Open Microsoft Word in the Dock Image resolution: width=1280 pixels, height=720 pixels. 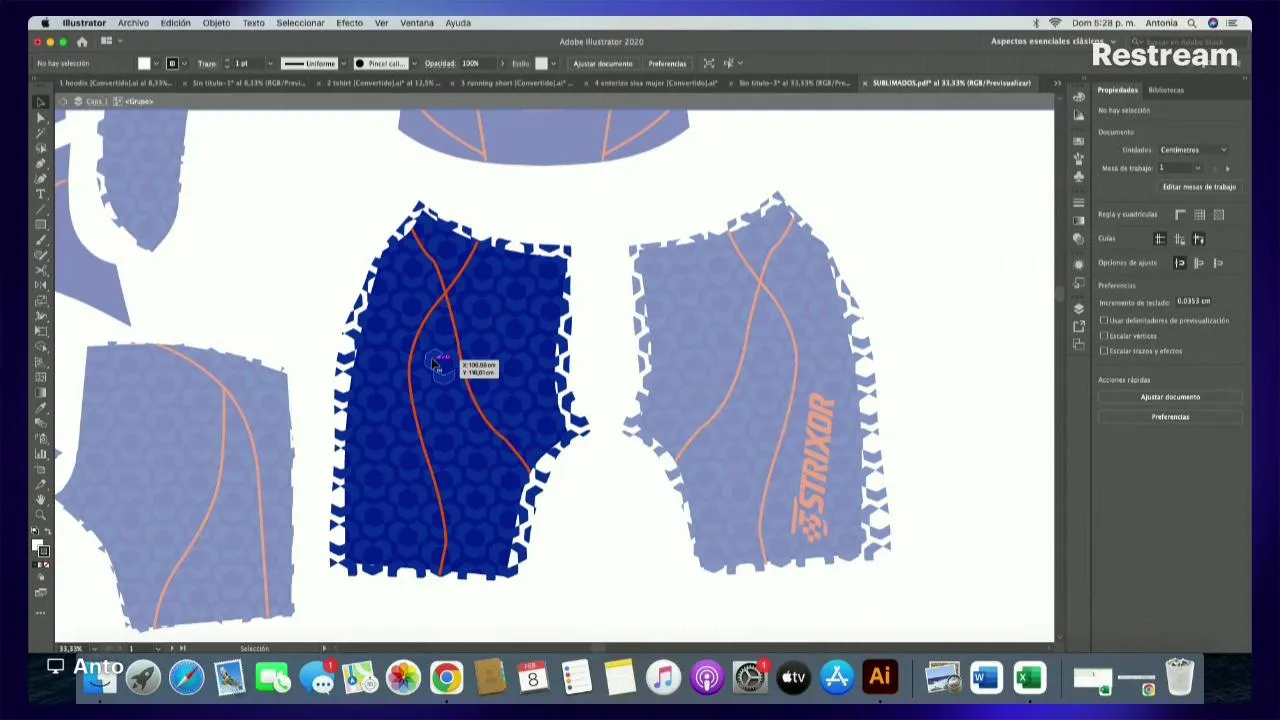click(x=985, y=678)
